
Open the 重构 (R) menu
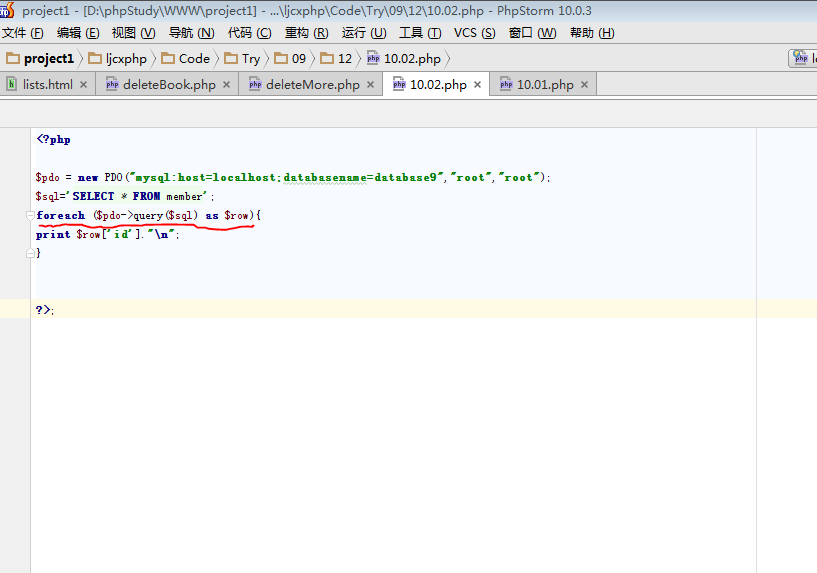pos(306,33)
